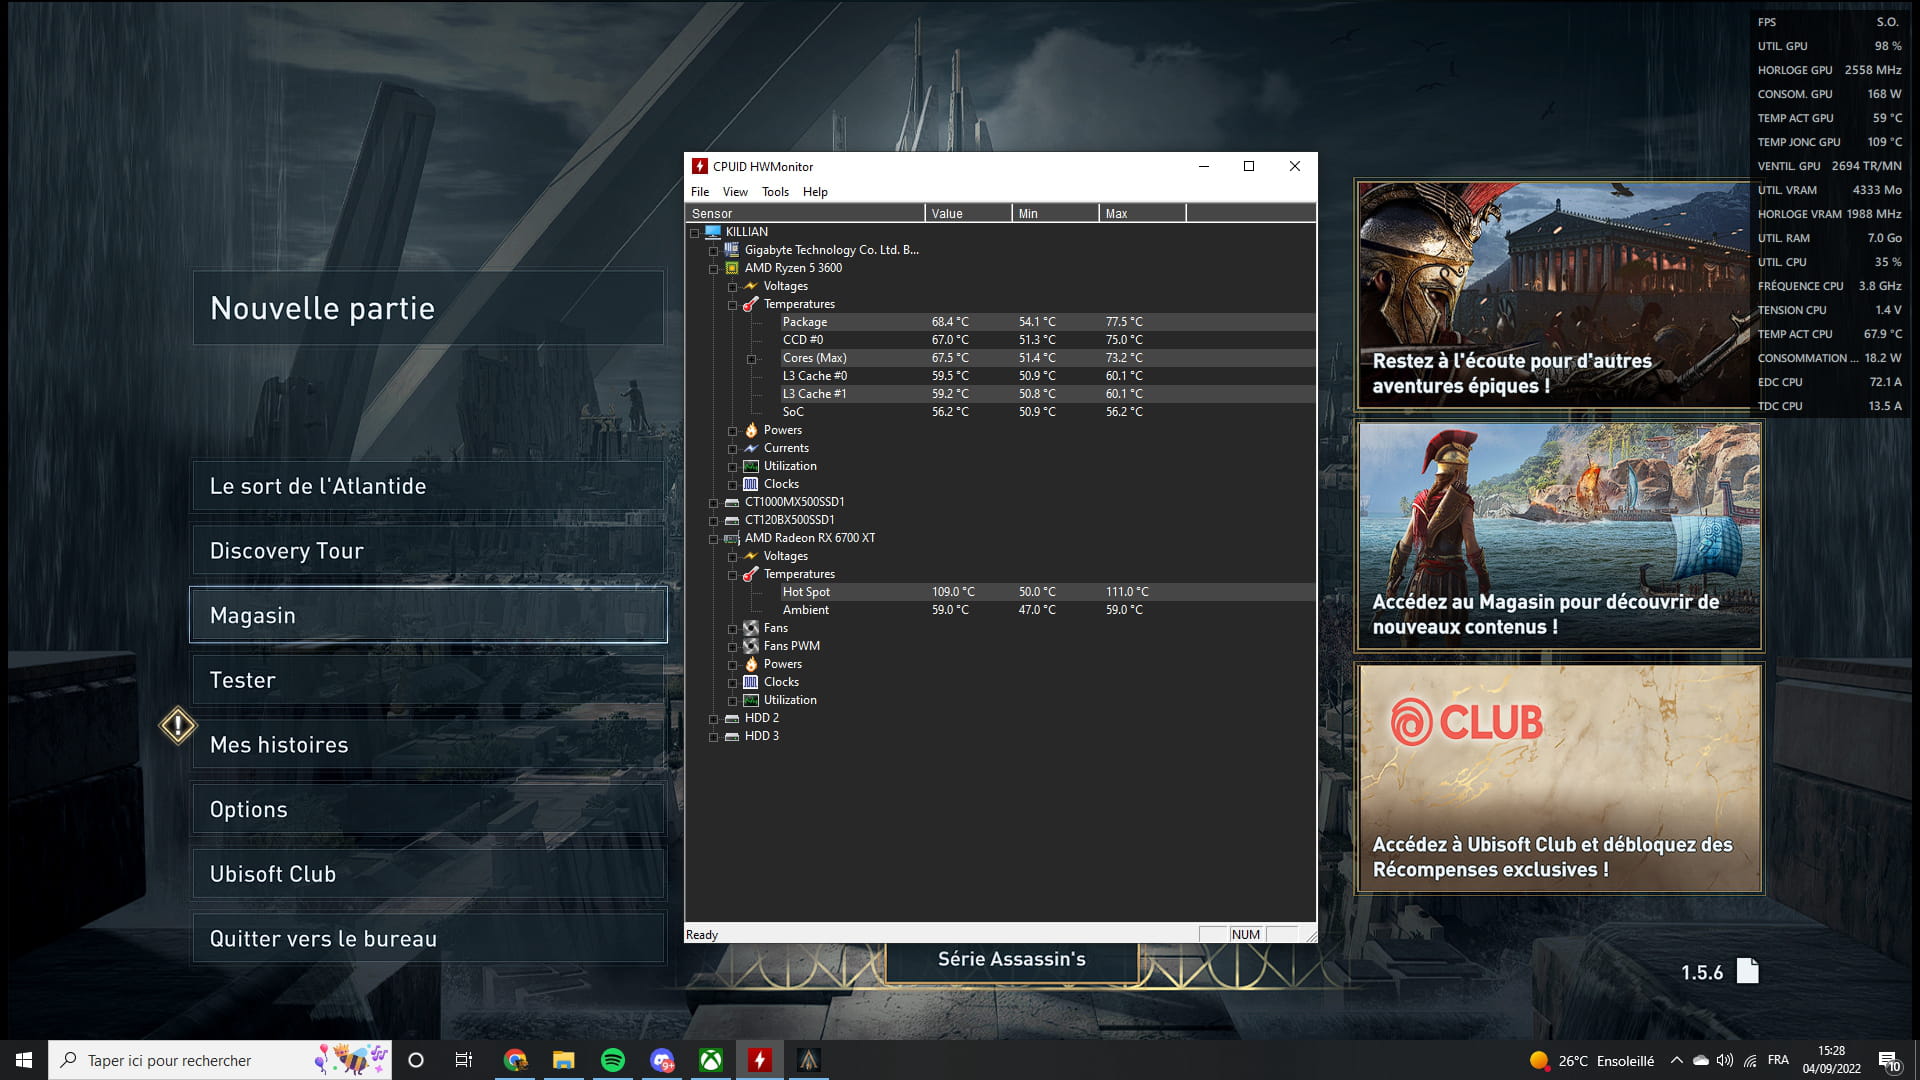Image resolution: width=1920 pixels, height=1080 pixels.
Task: Click the Ubisoft Club promotional banner
Action: click(1559, 778)
